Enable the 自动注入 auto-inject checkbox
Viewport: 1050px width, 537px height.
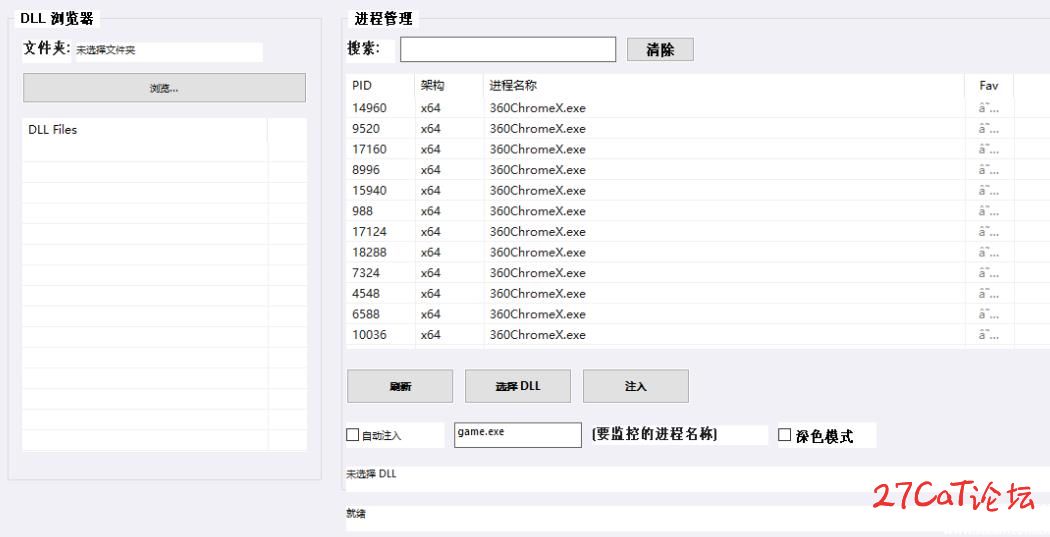[352, 435]
